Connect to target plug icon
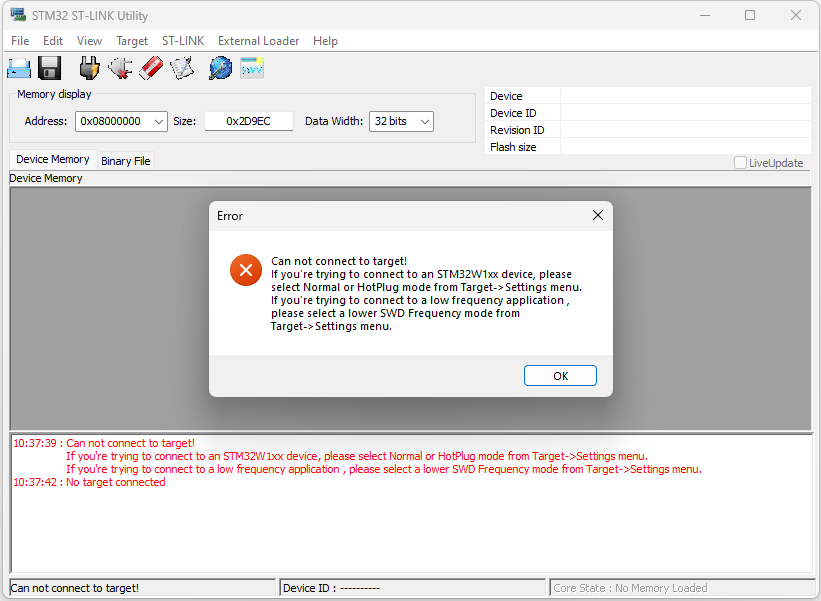 pos(89,69)
